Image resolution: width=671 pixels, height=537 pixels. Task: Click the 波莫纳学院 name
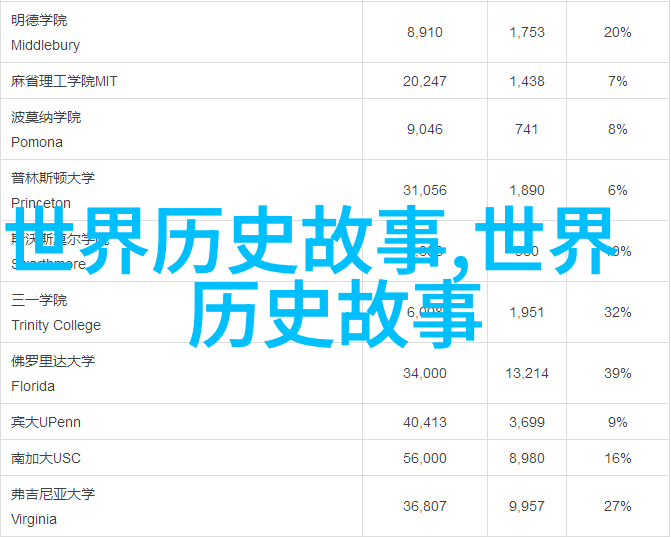point(46,117)
